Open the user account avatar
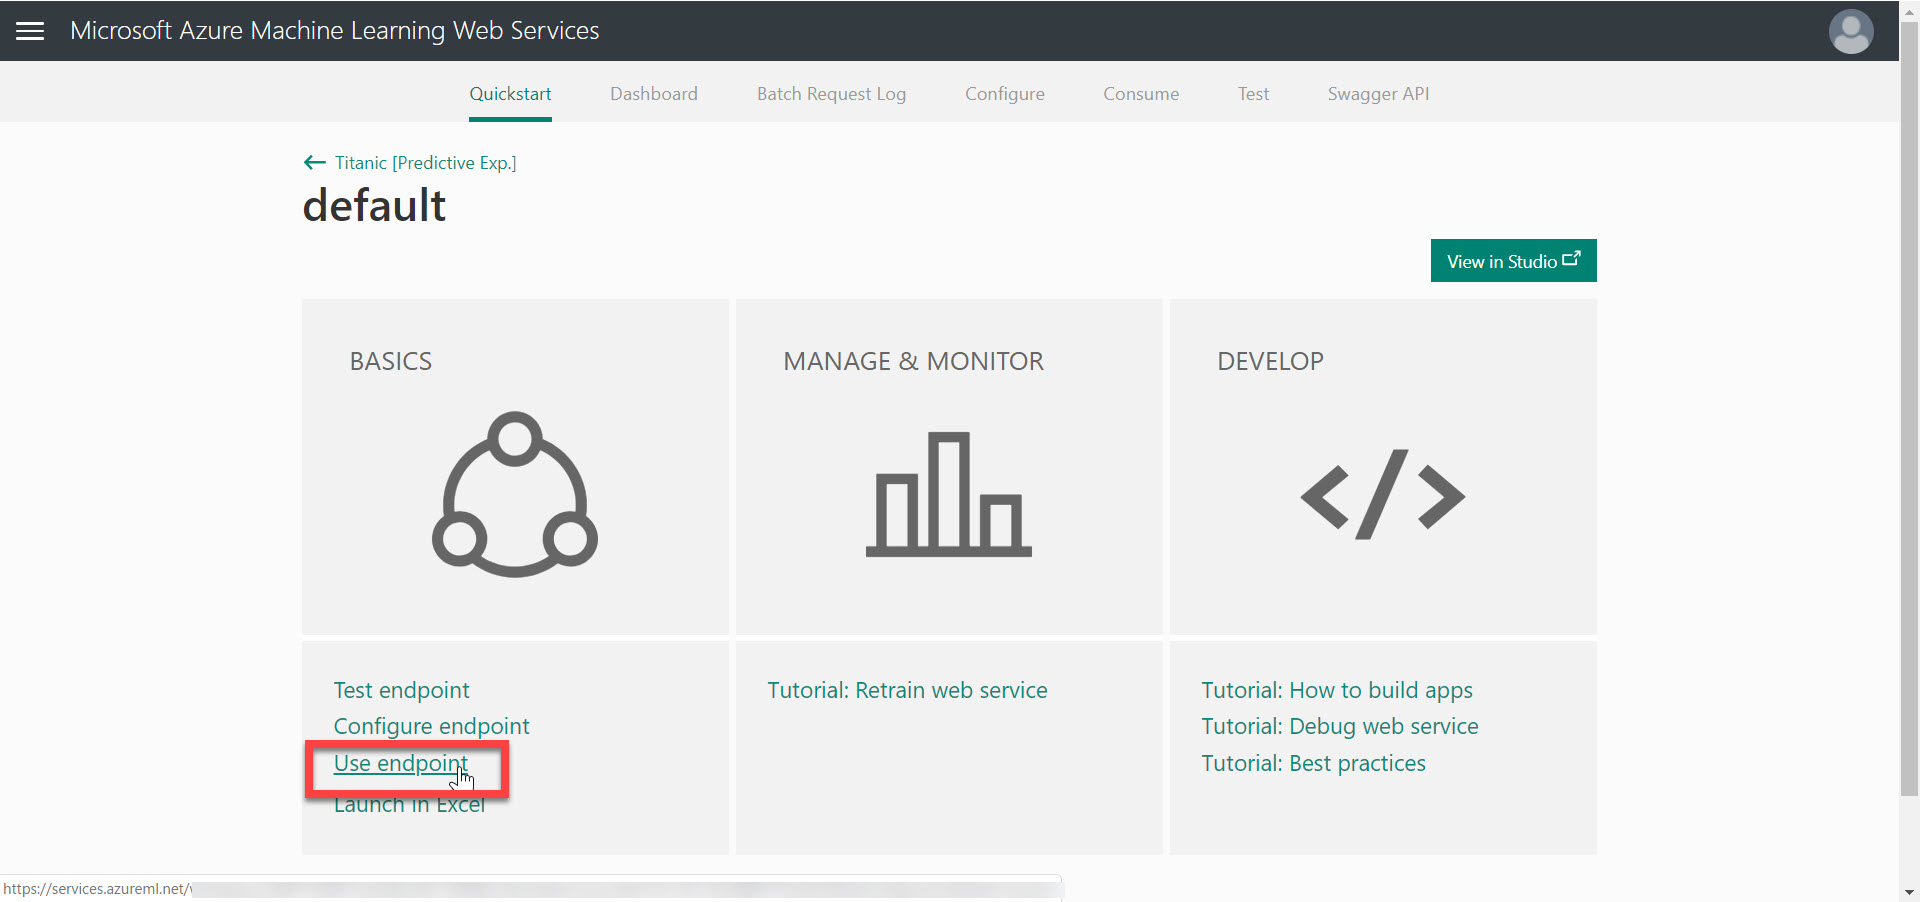 [1851, 32]
